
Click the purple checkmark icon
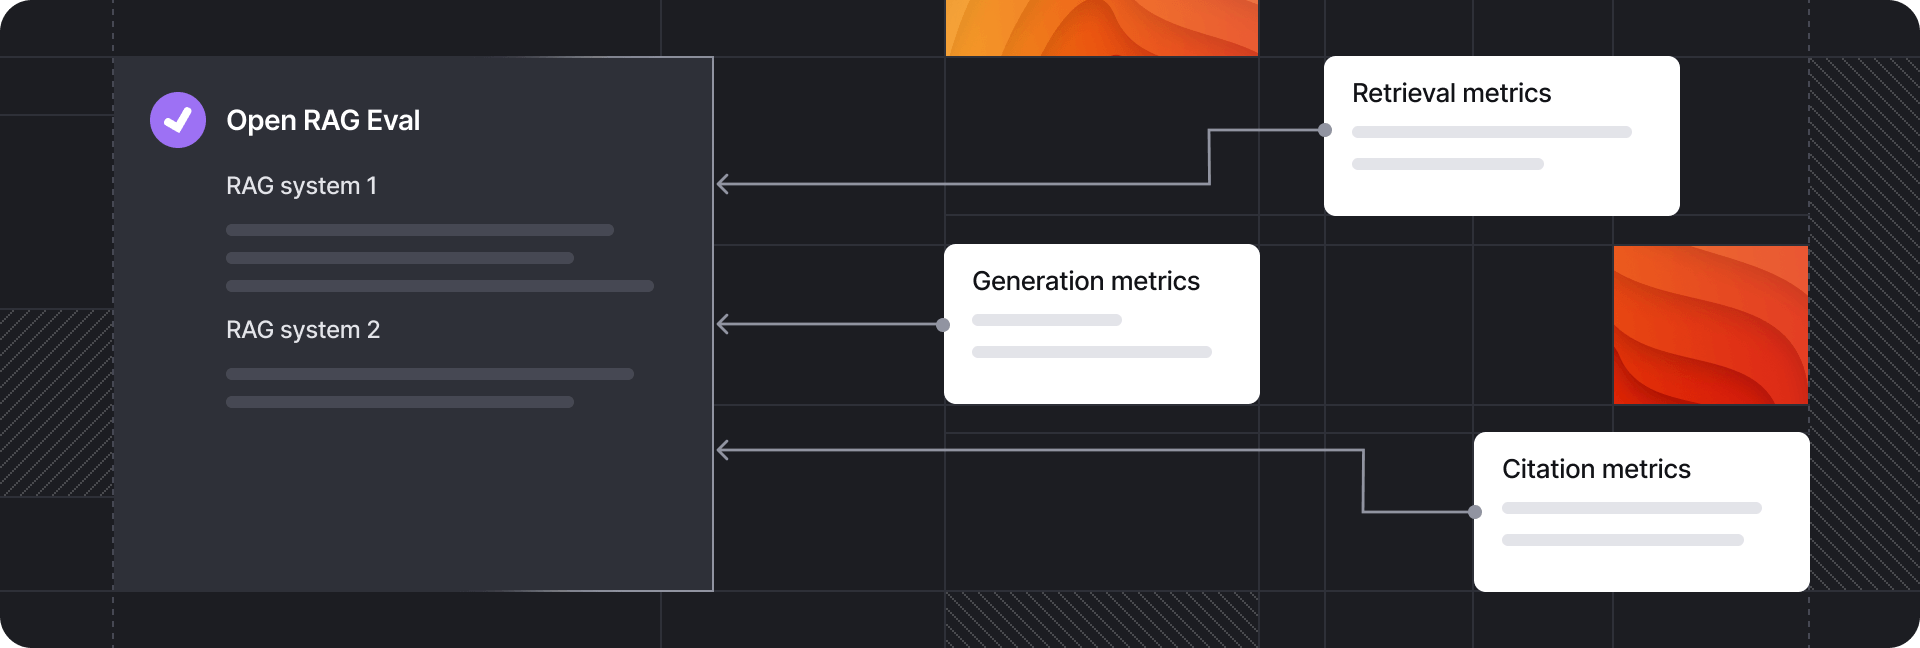[178, 120]
